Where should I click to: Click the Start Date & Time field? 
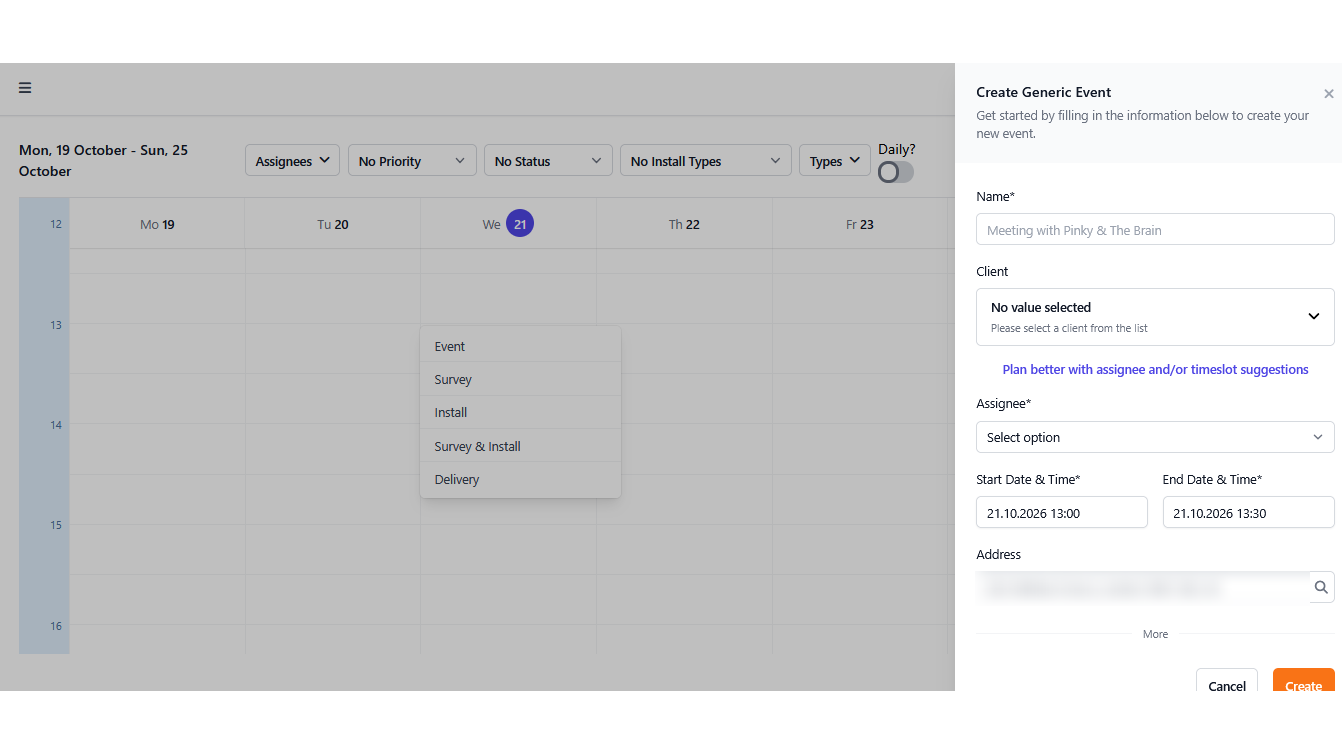coord(1062,512)
